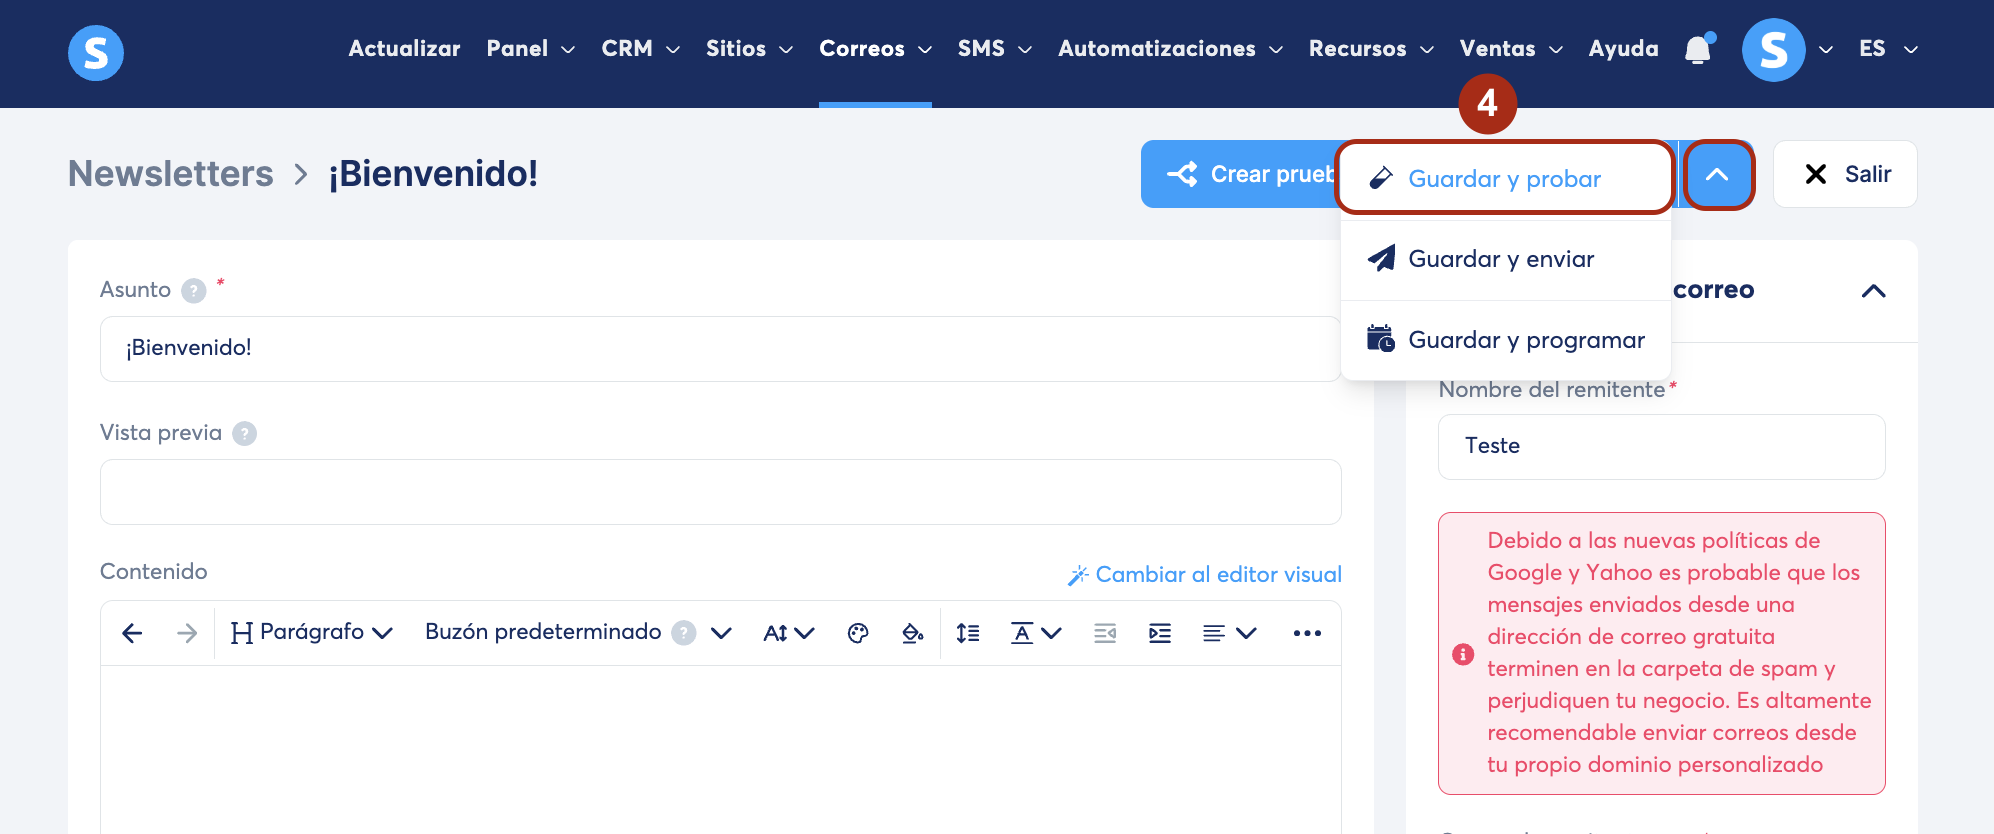Exit with the Salir button
Image resolution: width=1994 pixels, height=834 pixels.
tap(1845, 174)
